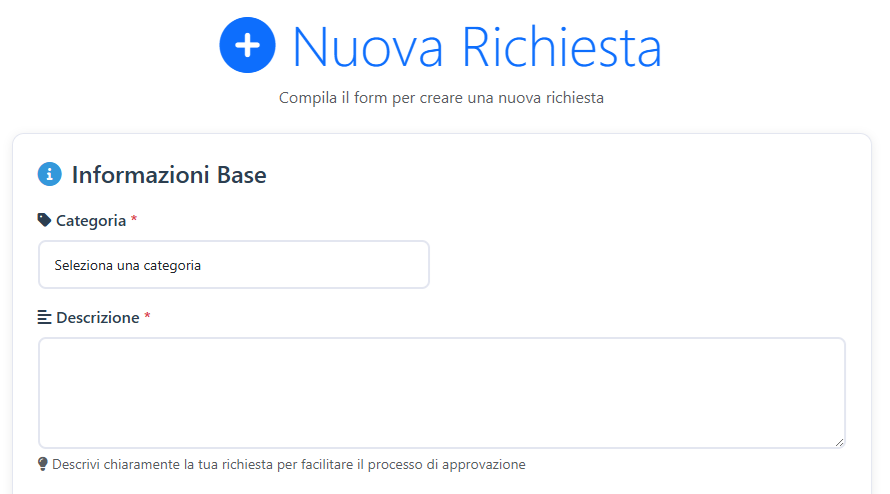Image resolution: width=890 pixels, height=494 pixels.
Task: Click the "Categoria" field label
Action: click(91, 220)
